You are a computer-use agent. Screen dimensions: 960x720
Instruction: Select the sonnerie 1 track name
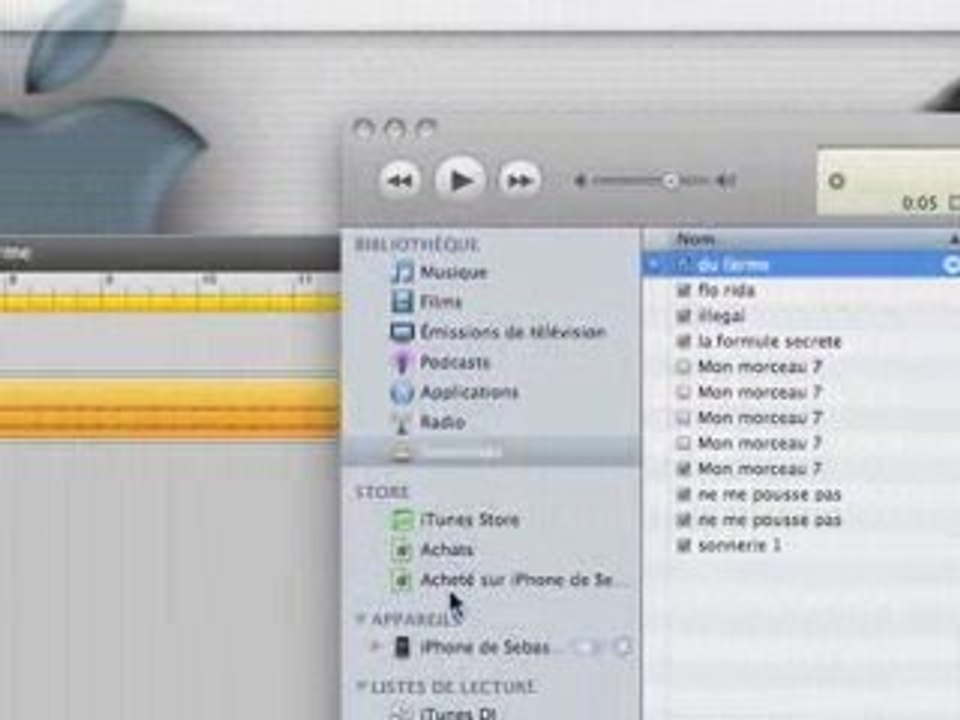[739, 545]
